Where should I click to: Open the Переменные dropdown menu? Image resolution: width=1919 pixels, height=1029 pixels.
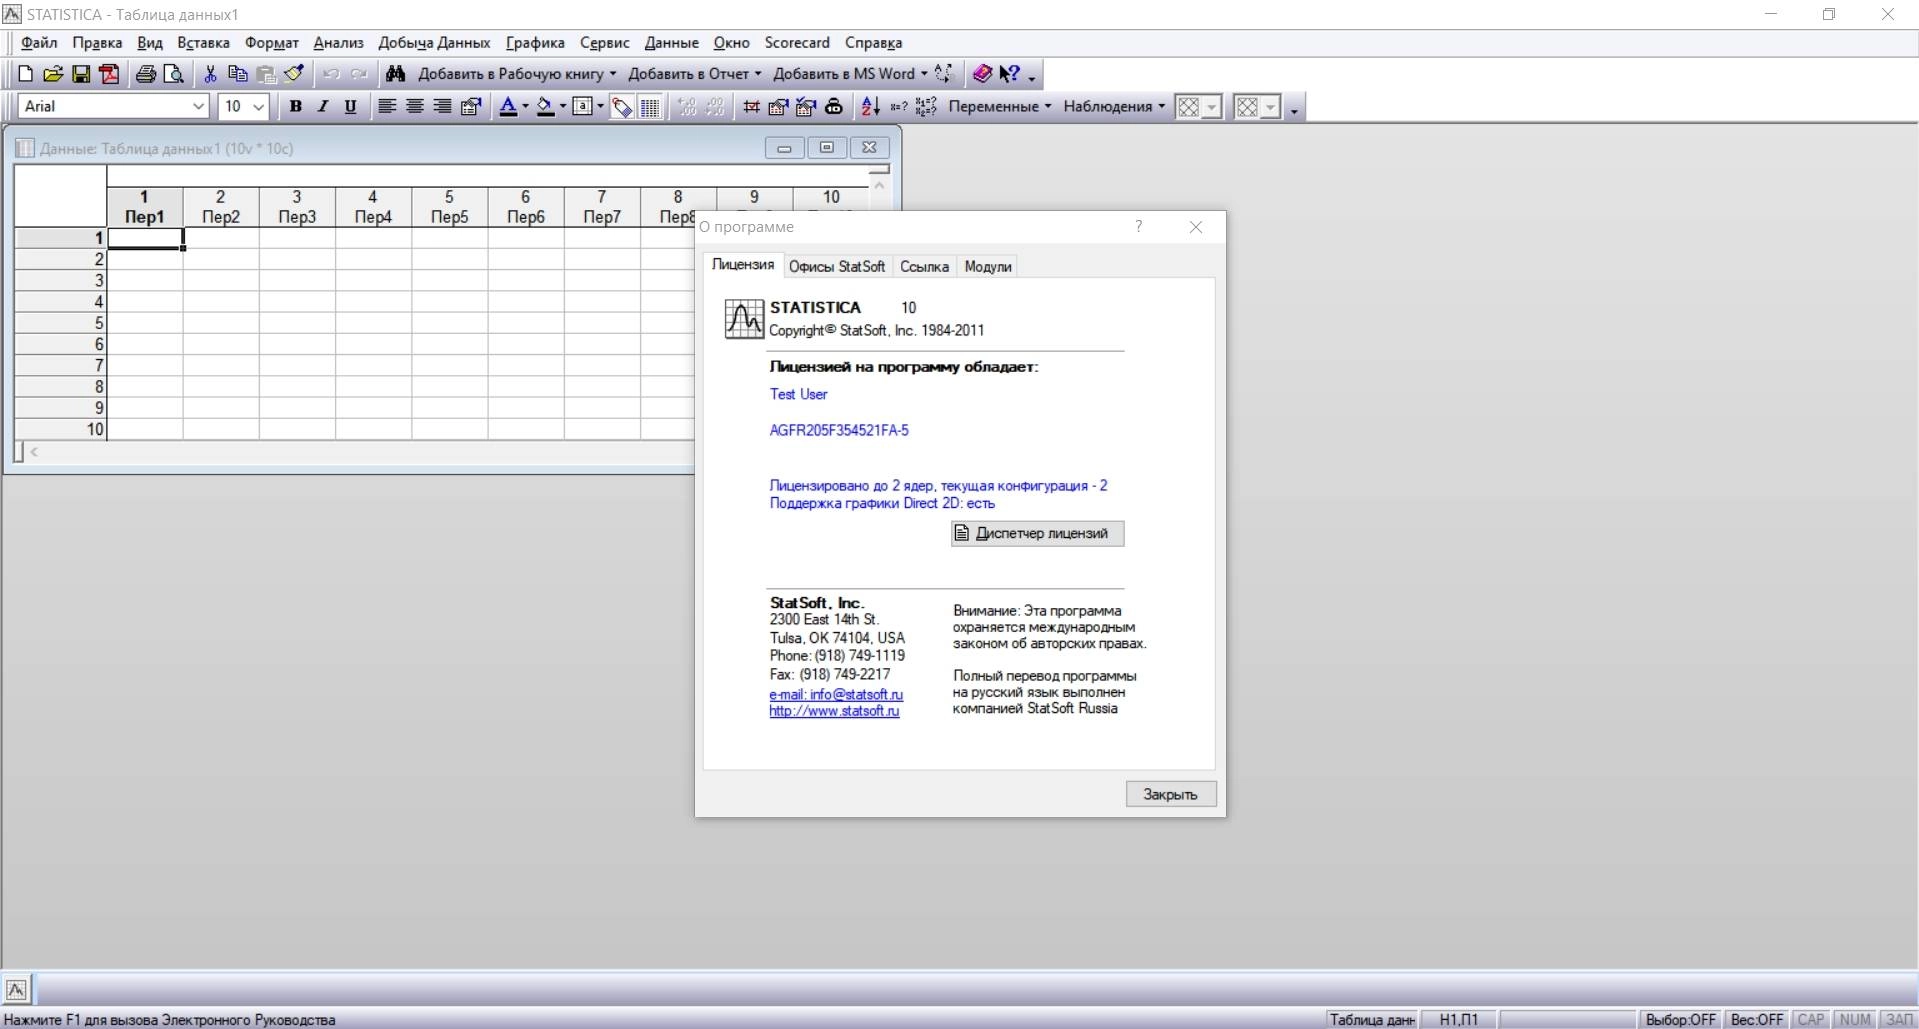(x=1000, y=106)
